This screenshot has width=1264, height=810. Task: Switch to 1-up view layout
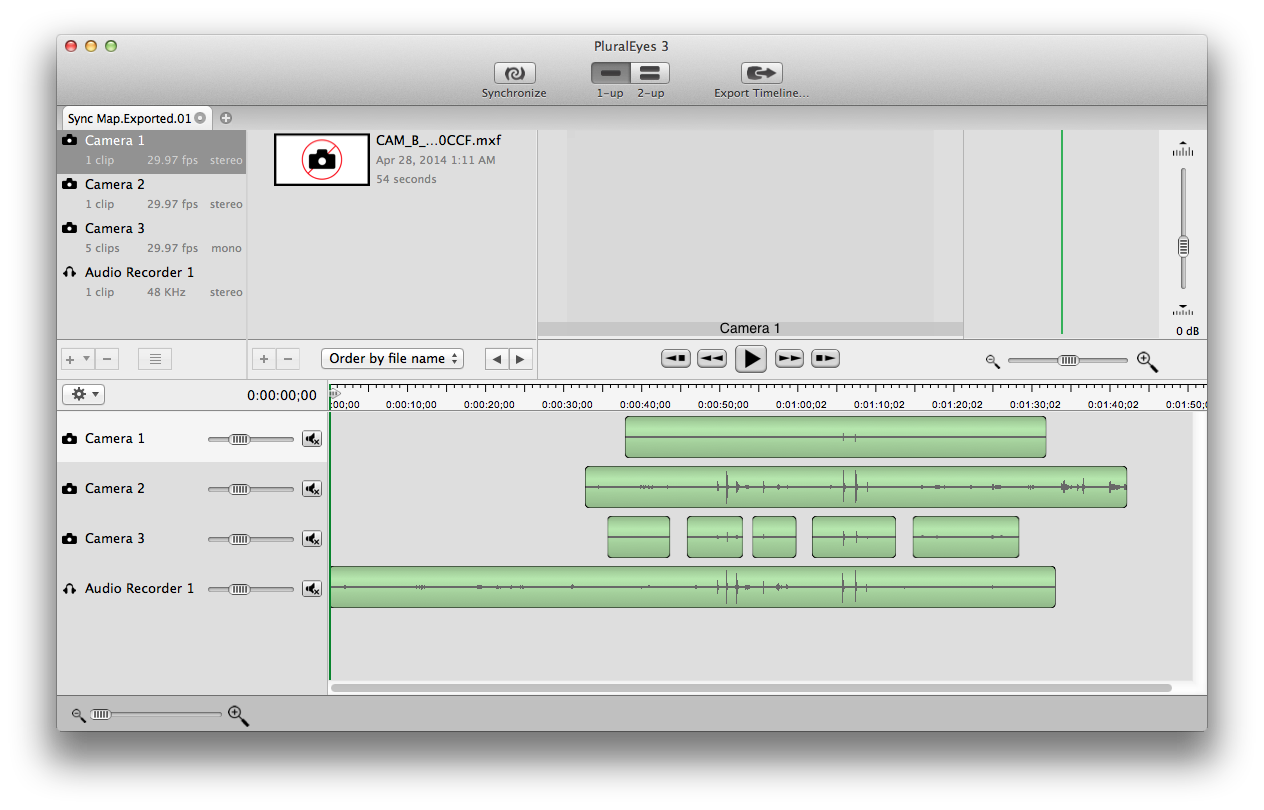[610, 73]
